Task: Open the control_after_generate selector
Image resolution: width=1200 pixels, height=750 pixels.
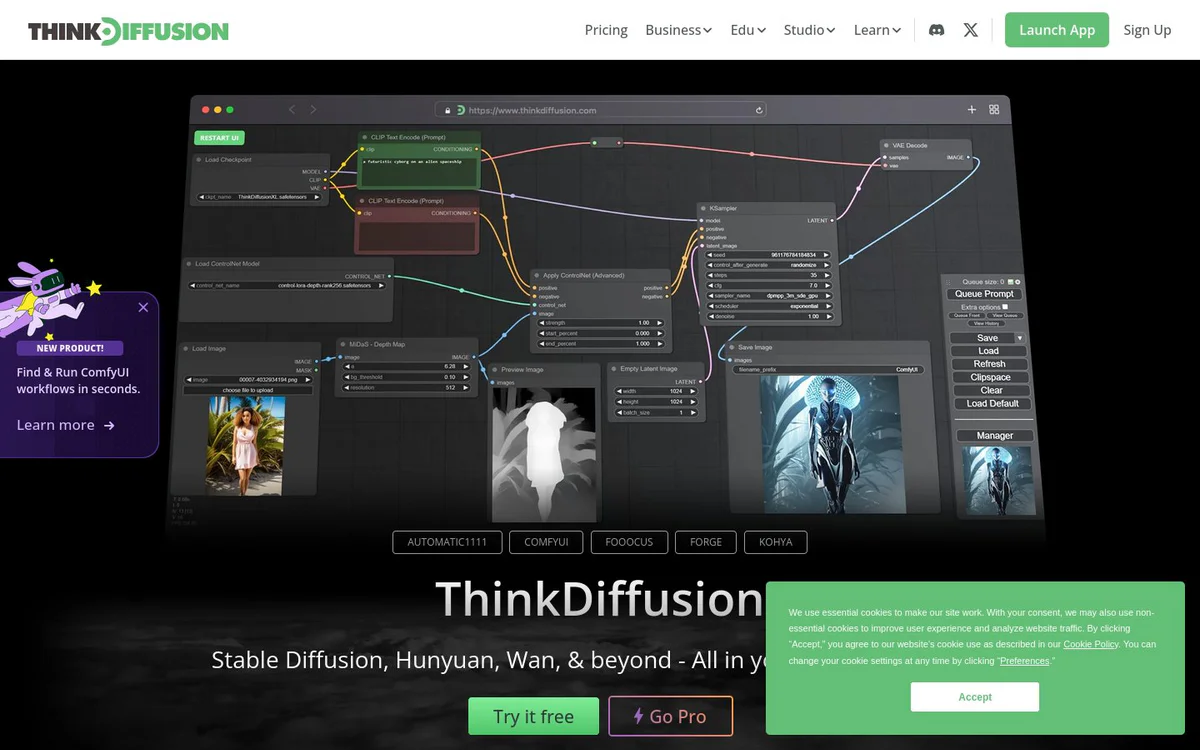Action: pyautogui.click(x=768, y=265)
